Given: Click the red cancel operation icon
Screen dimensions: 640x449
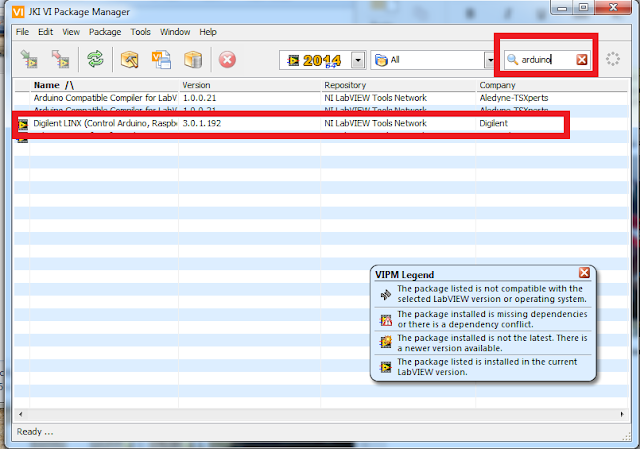Looking at the screenshot, I should pyautogui.click(x=227, y=60).
